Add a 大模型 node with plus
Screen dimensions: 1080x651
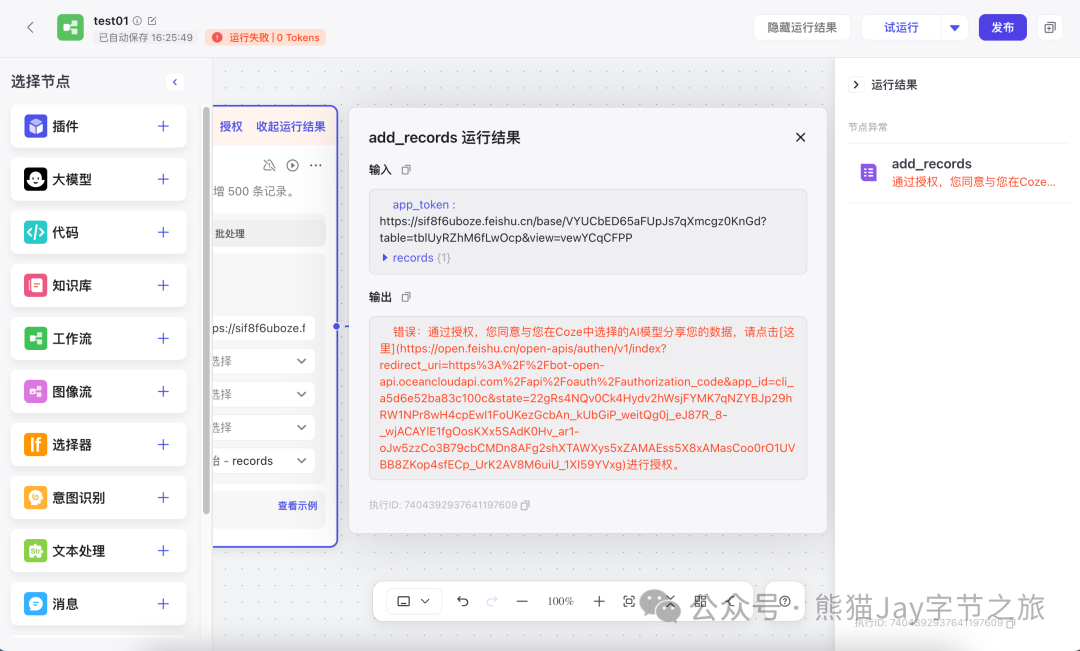tap(163, 179)
